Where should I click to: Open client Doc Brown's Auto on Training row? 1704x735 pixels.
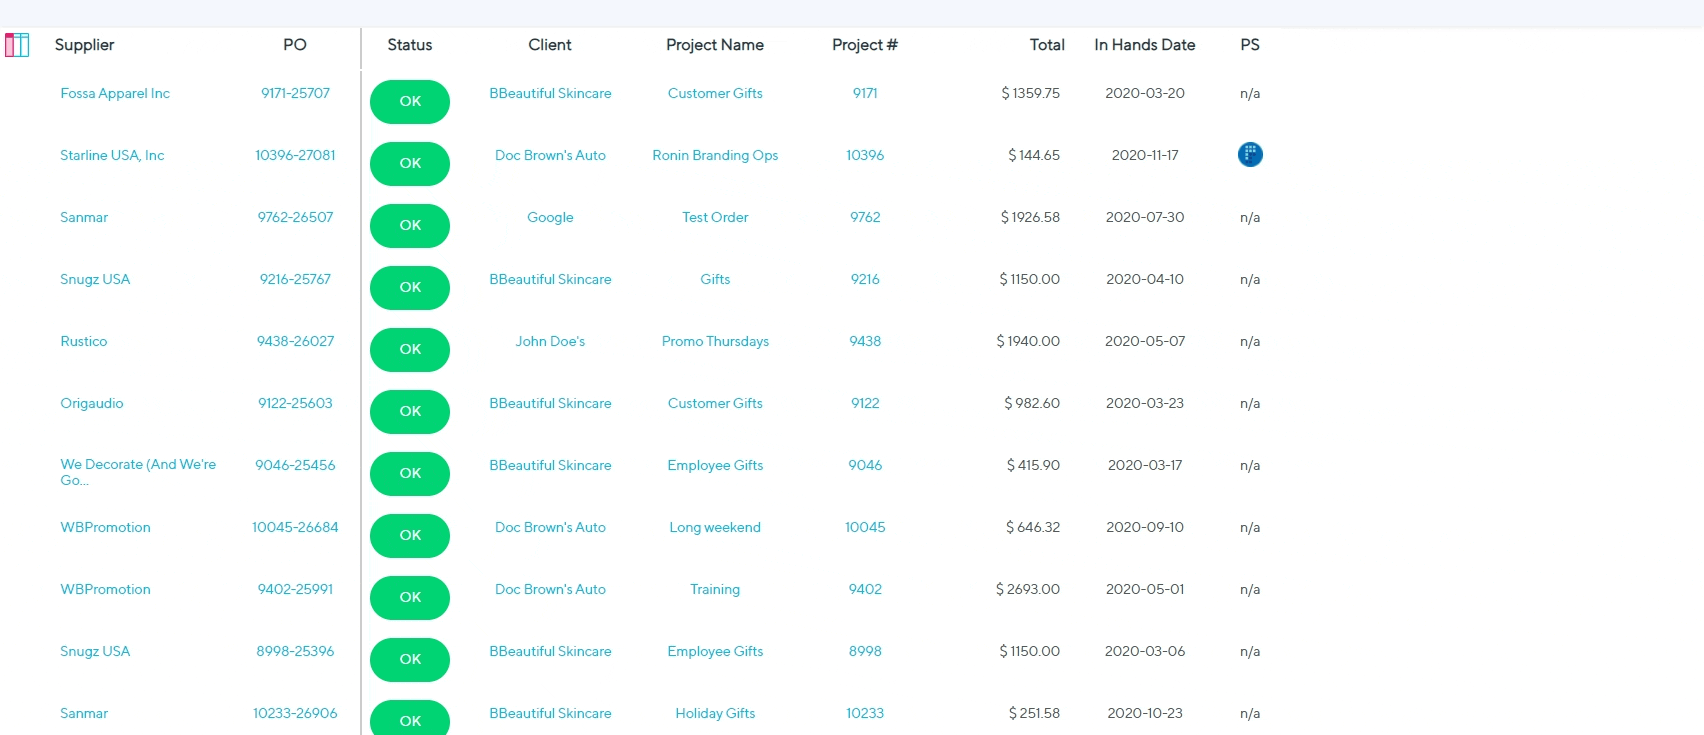coord(550,589)
